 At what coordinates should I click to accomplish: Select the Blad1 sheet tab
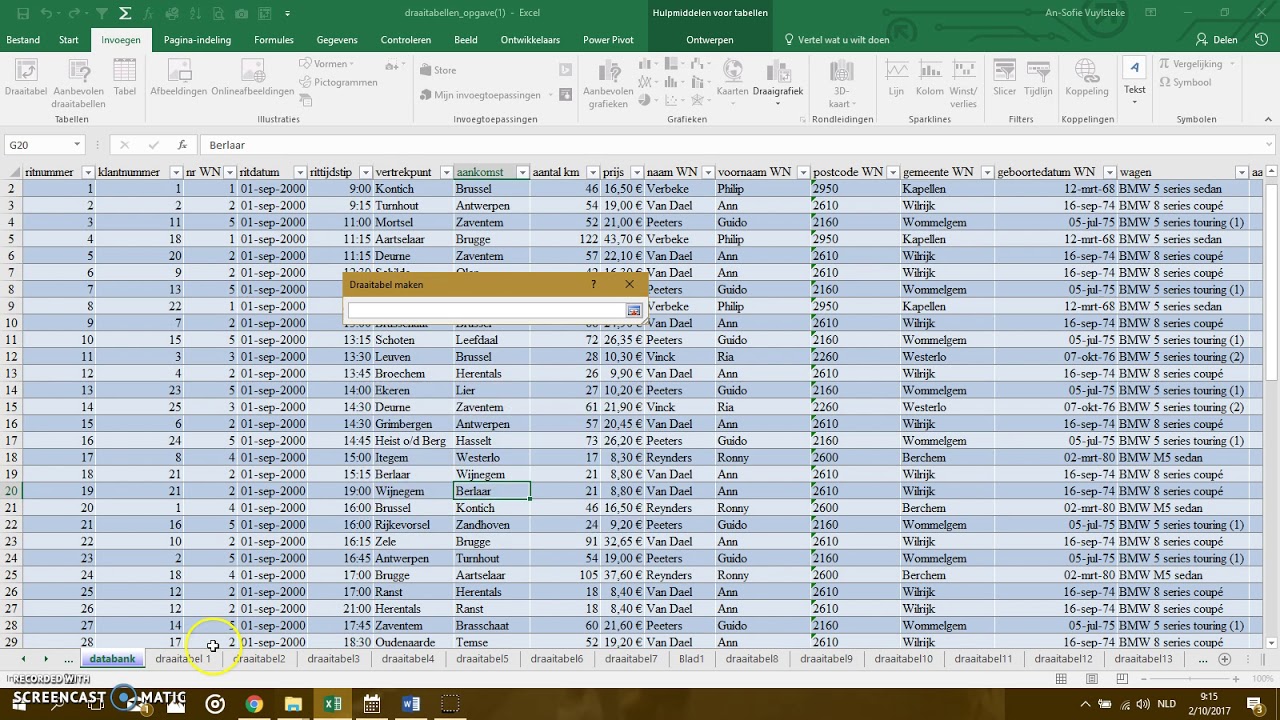point(691,659)
